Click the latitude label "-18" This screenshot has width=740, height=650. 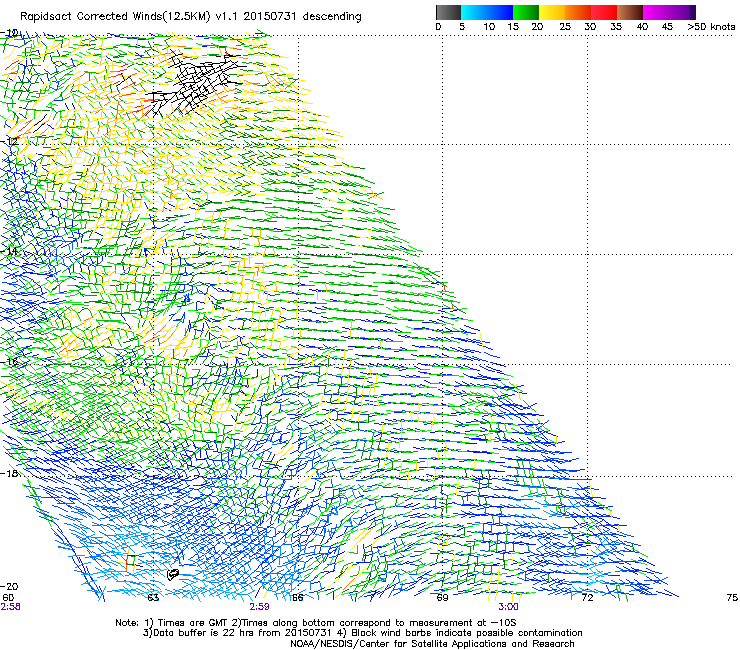[10, 473]
